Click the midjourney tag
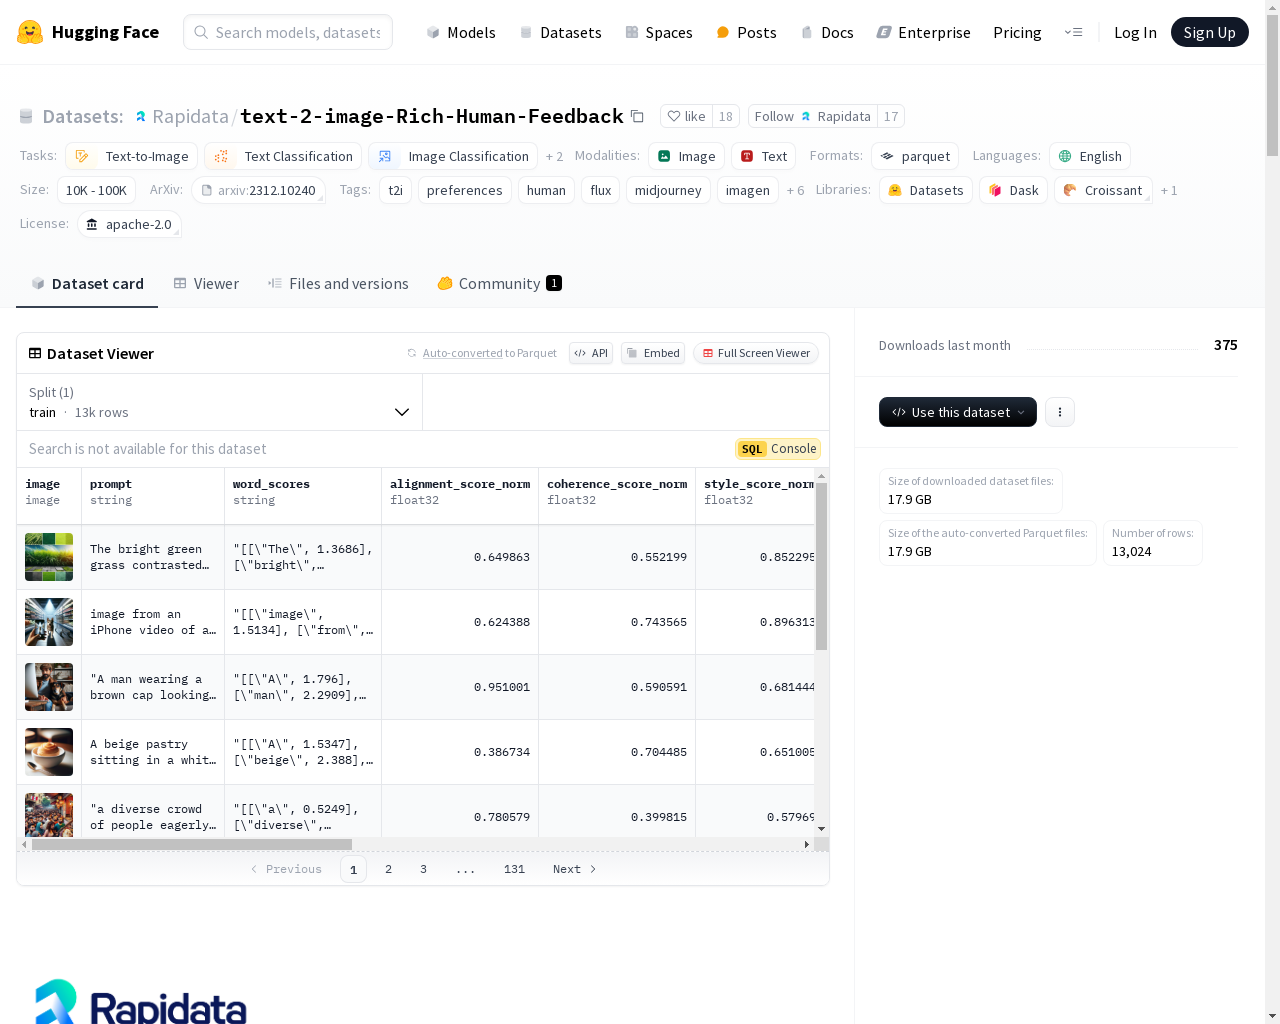Viewport: 1280px width, 1024px height. (668, 190)
